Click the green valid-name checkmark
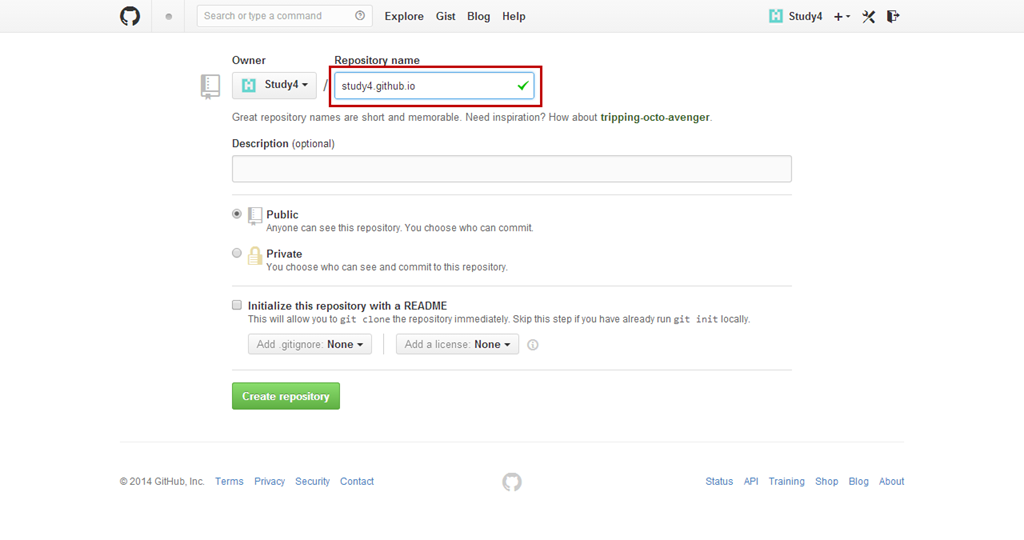1024x540 pixels. (523, 86)
